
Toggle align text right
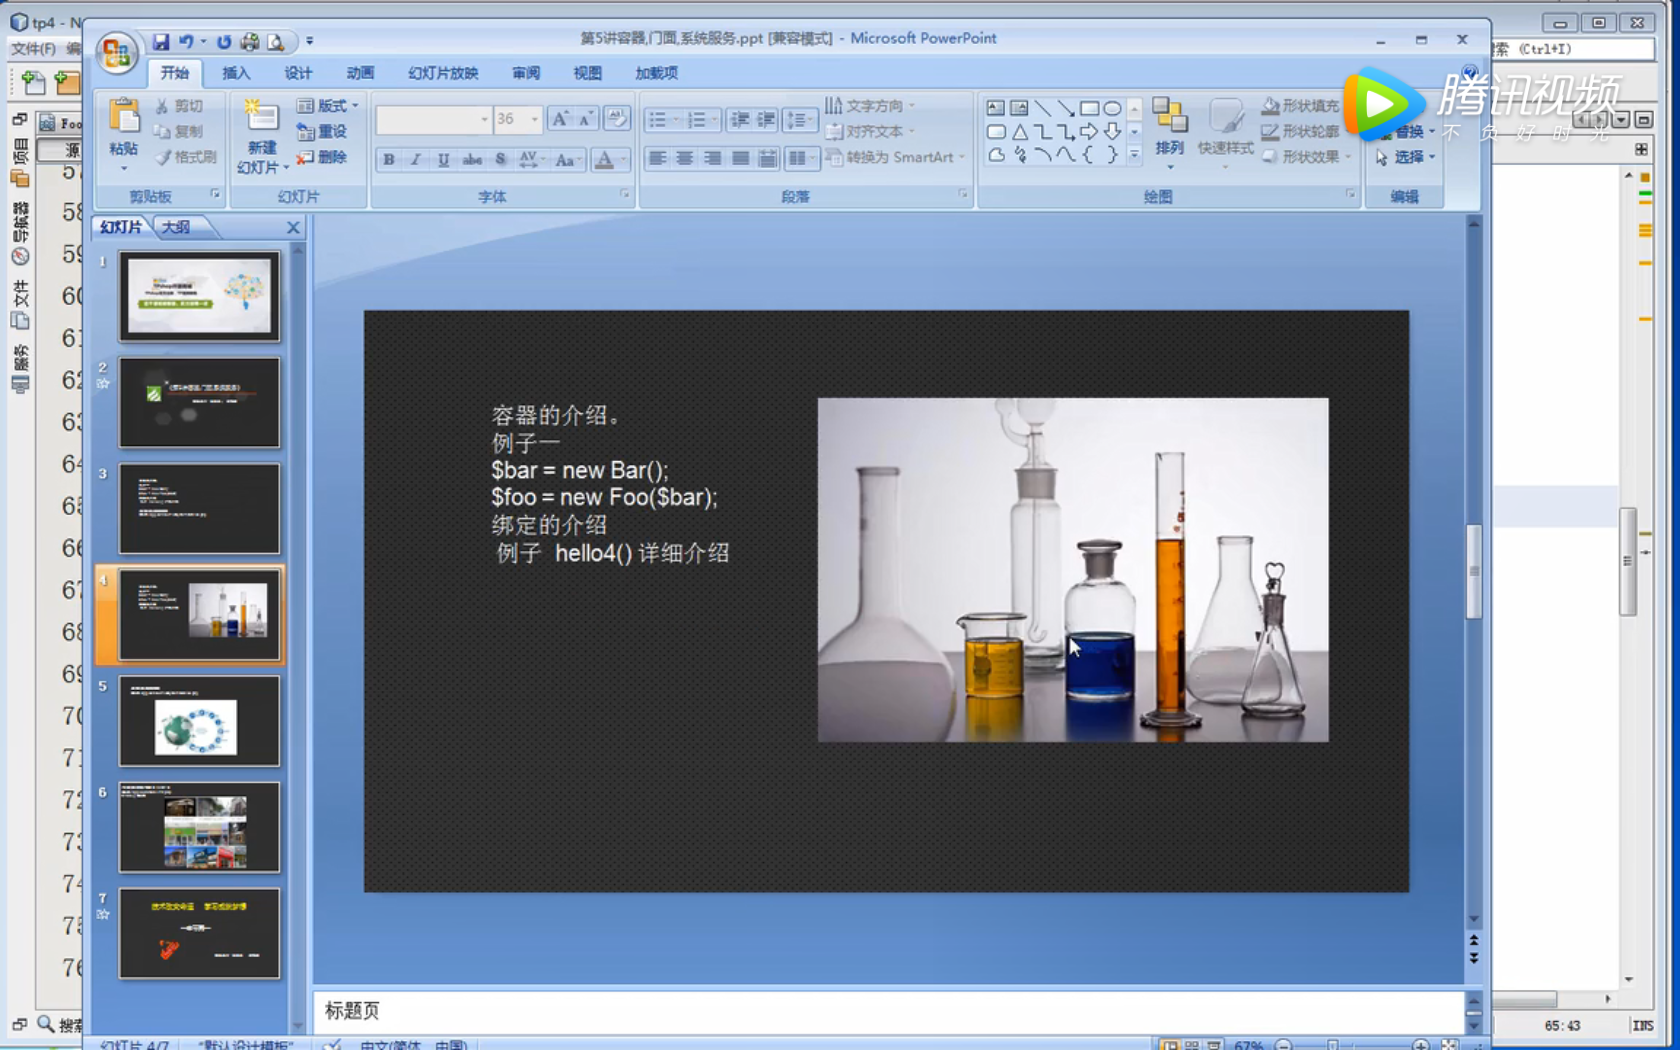[x=713, y=158]
